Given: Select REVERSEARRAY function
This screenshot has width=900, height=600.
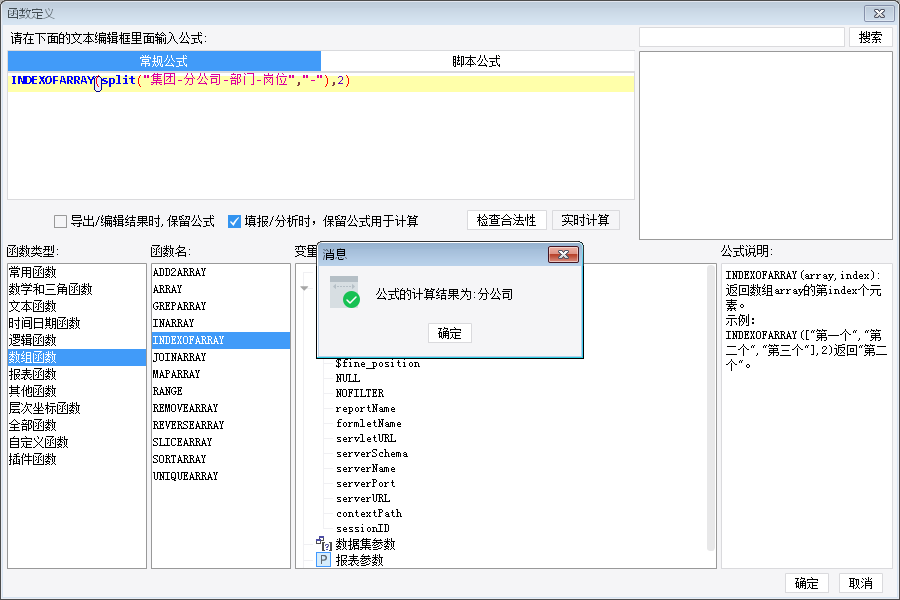Looking at the screenshot, I should tap(221, 425).
